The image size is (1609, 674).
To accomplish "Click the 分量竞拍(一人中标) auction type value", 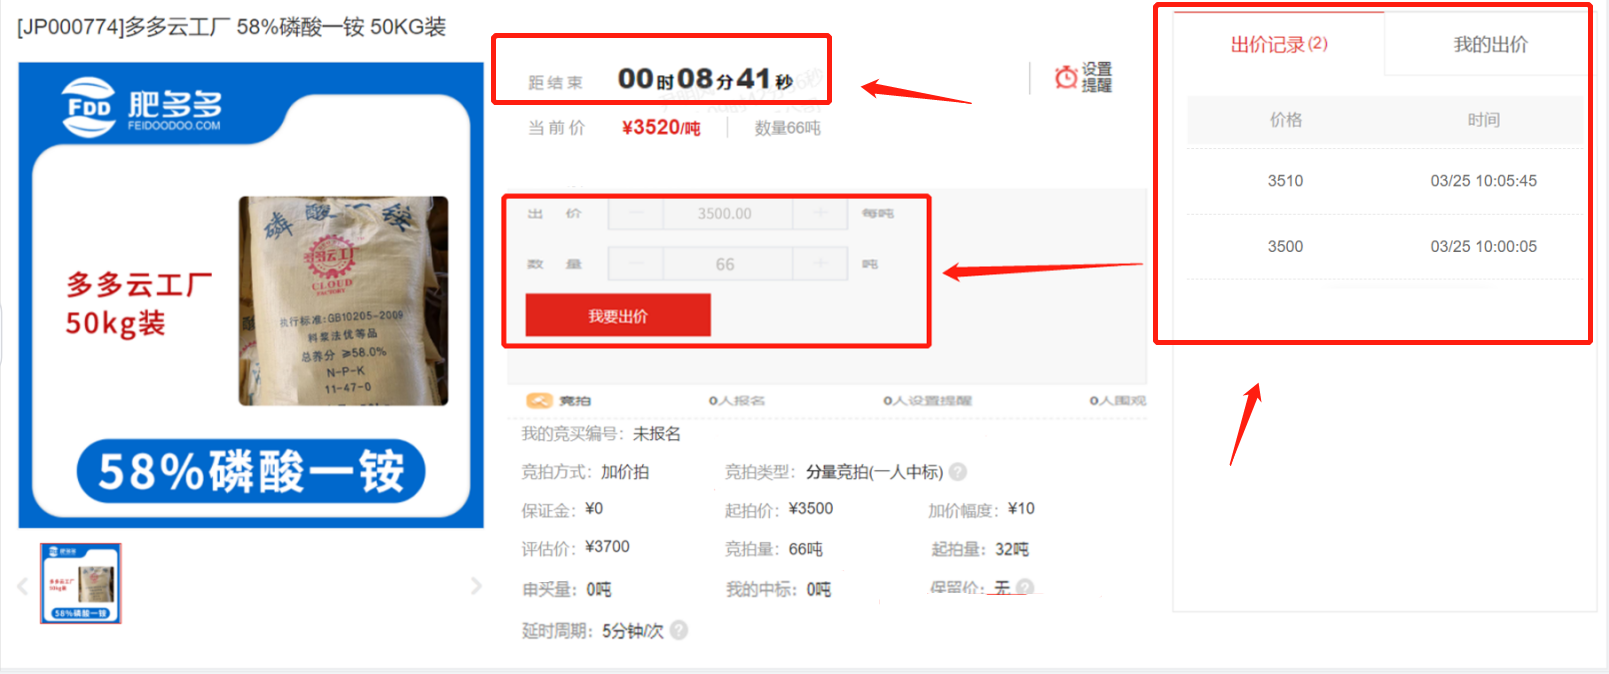I will click(x=875, y=472).
